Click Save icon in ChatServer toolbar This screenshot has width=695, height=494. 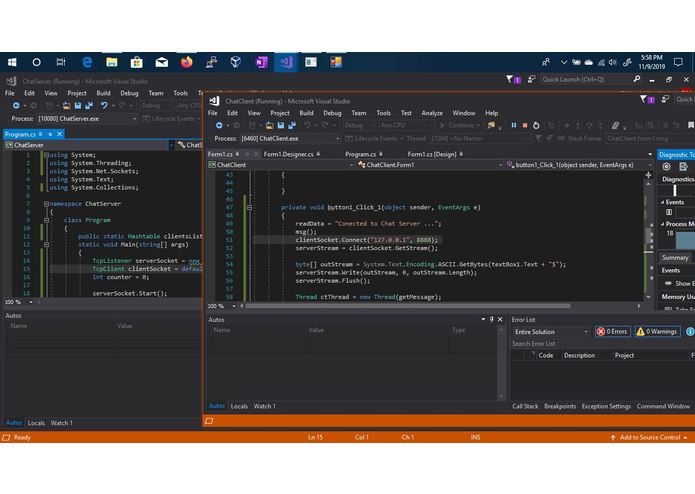[78, 105]
